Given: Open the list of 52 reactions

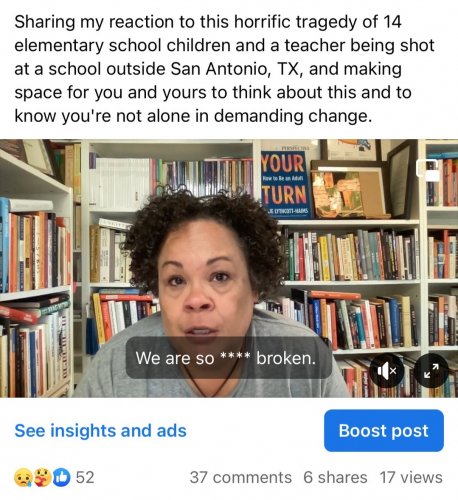Looking at the screenshot, I should [x=85, y=477].
